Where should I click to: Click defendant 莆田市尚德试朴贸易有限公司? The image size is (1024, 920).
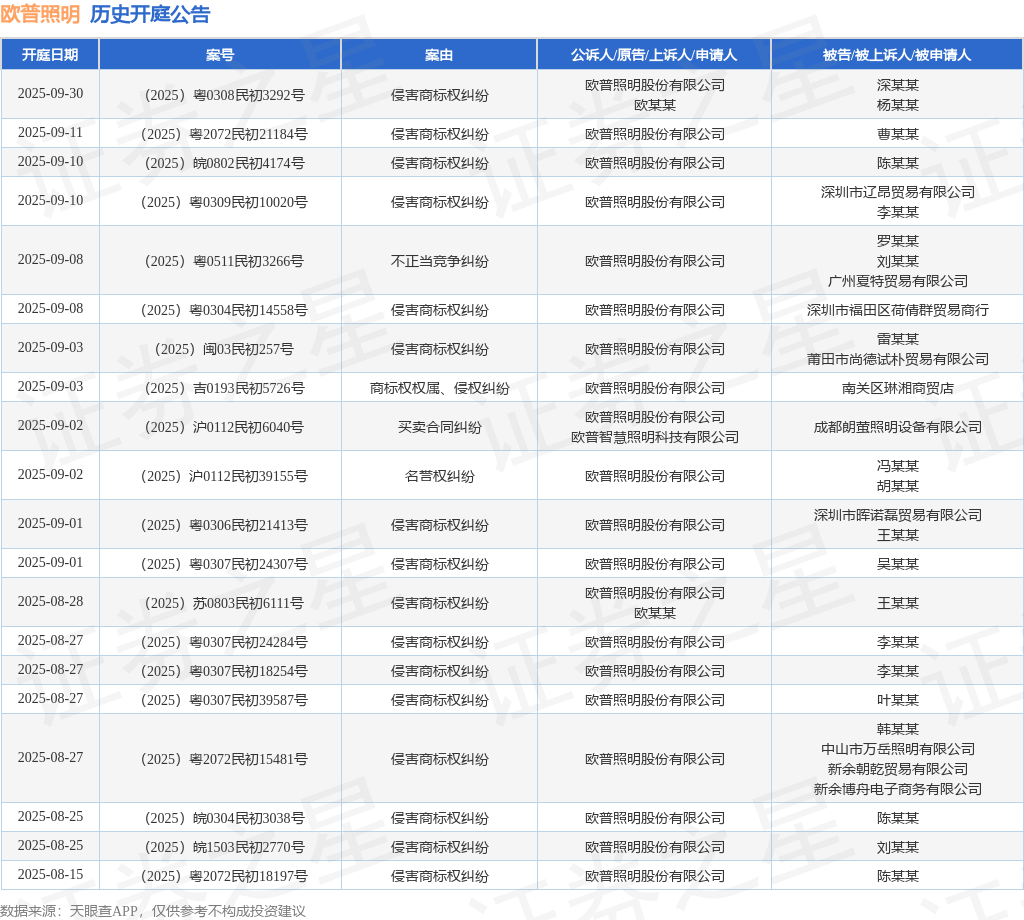pos(897,359)
